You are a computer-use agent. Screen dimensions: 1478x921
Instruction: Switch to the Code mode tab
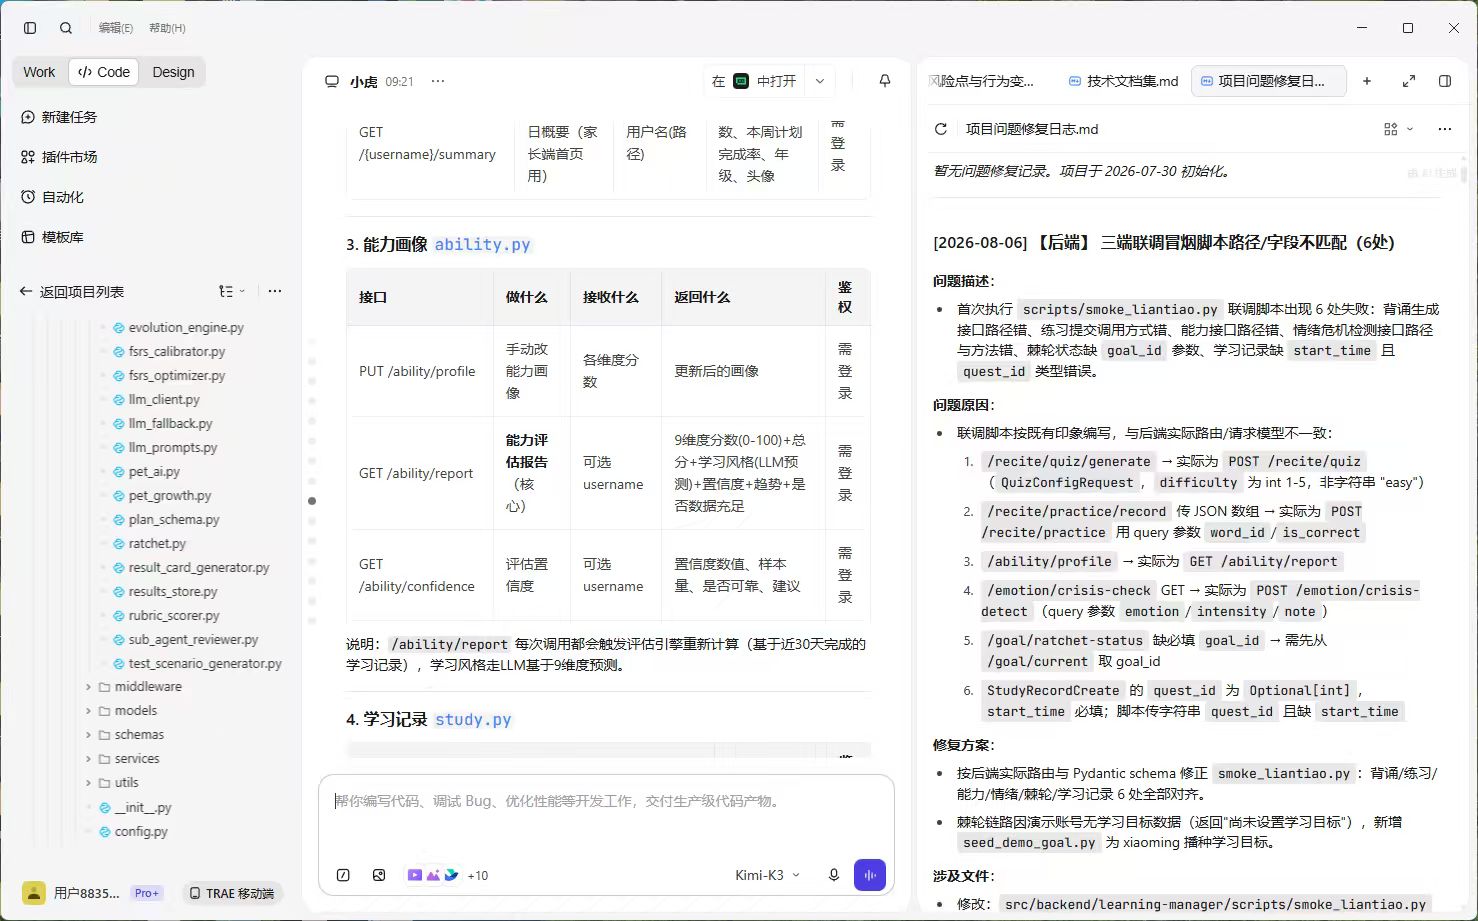pos(104,72)
